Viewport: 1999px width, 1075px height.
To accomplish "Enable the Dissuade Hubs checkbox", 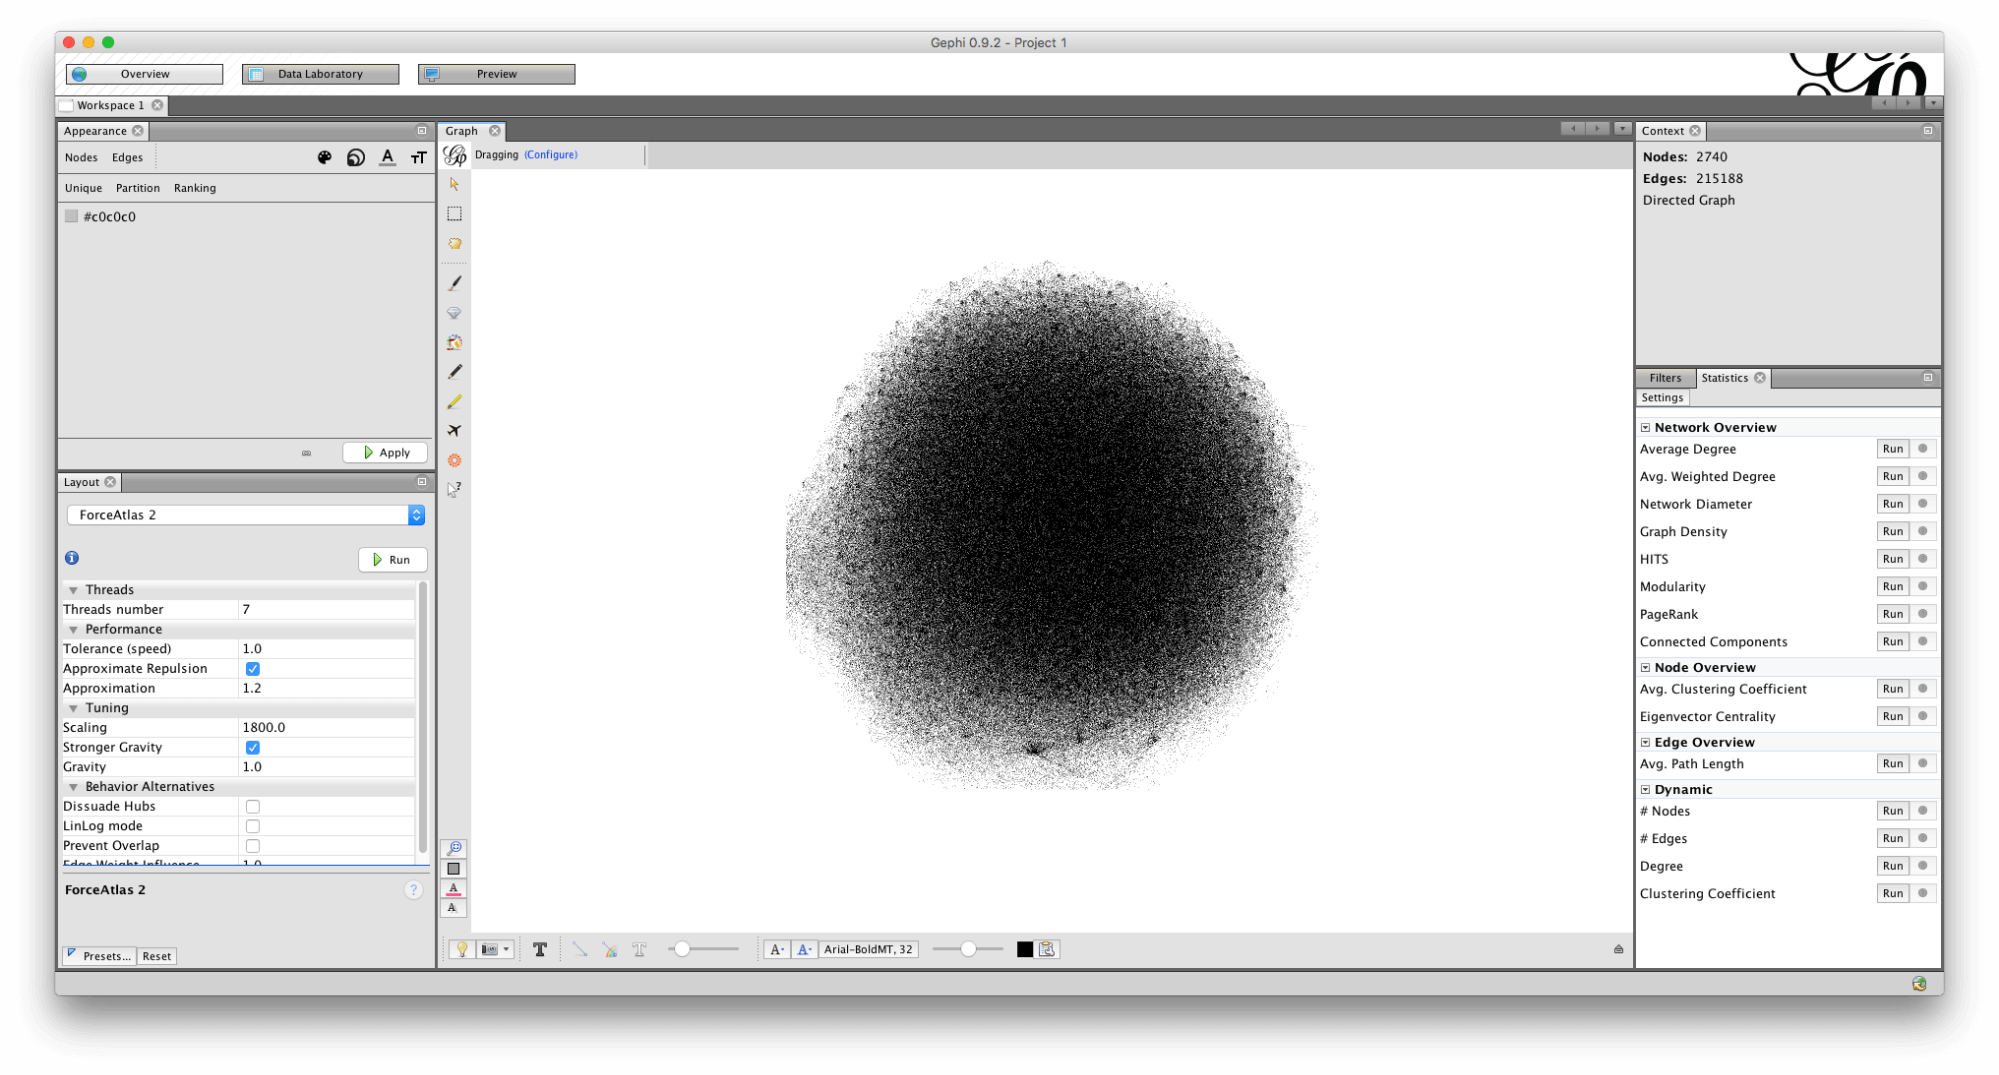I will coord(253,807).
